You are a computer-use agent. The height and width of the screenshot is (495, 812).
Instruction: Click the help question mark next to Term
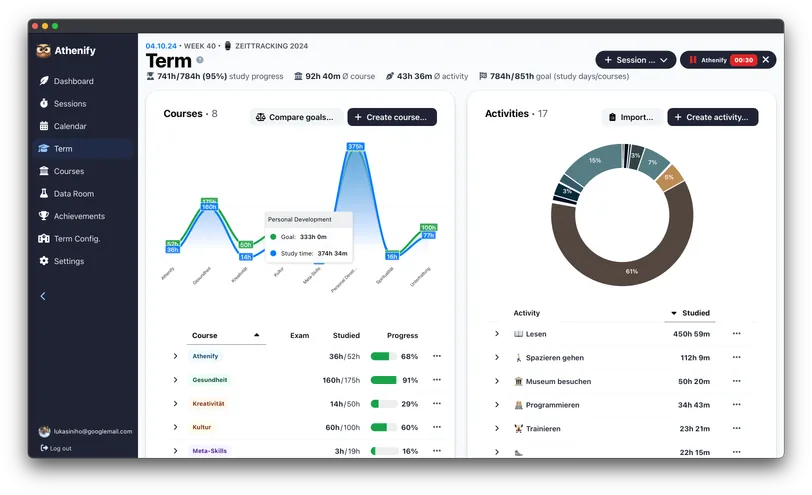tap(200, 61)
